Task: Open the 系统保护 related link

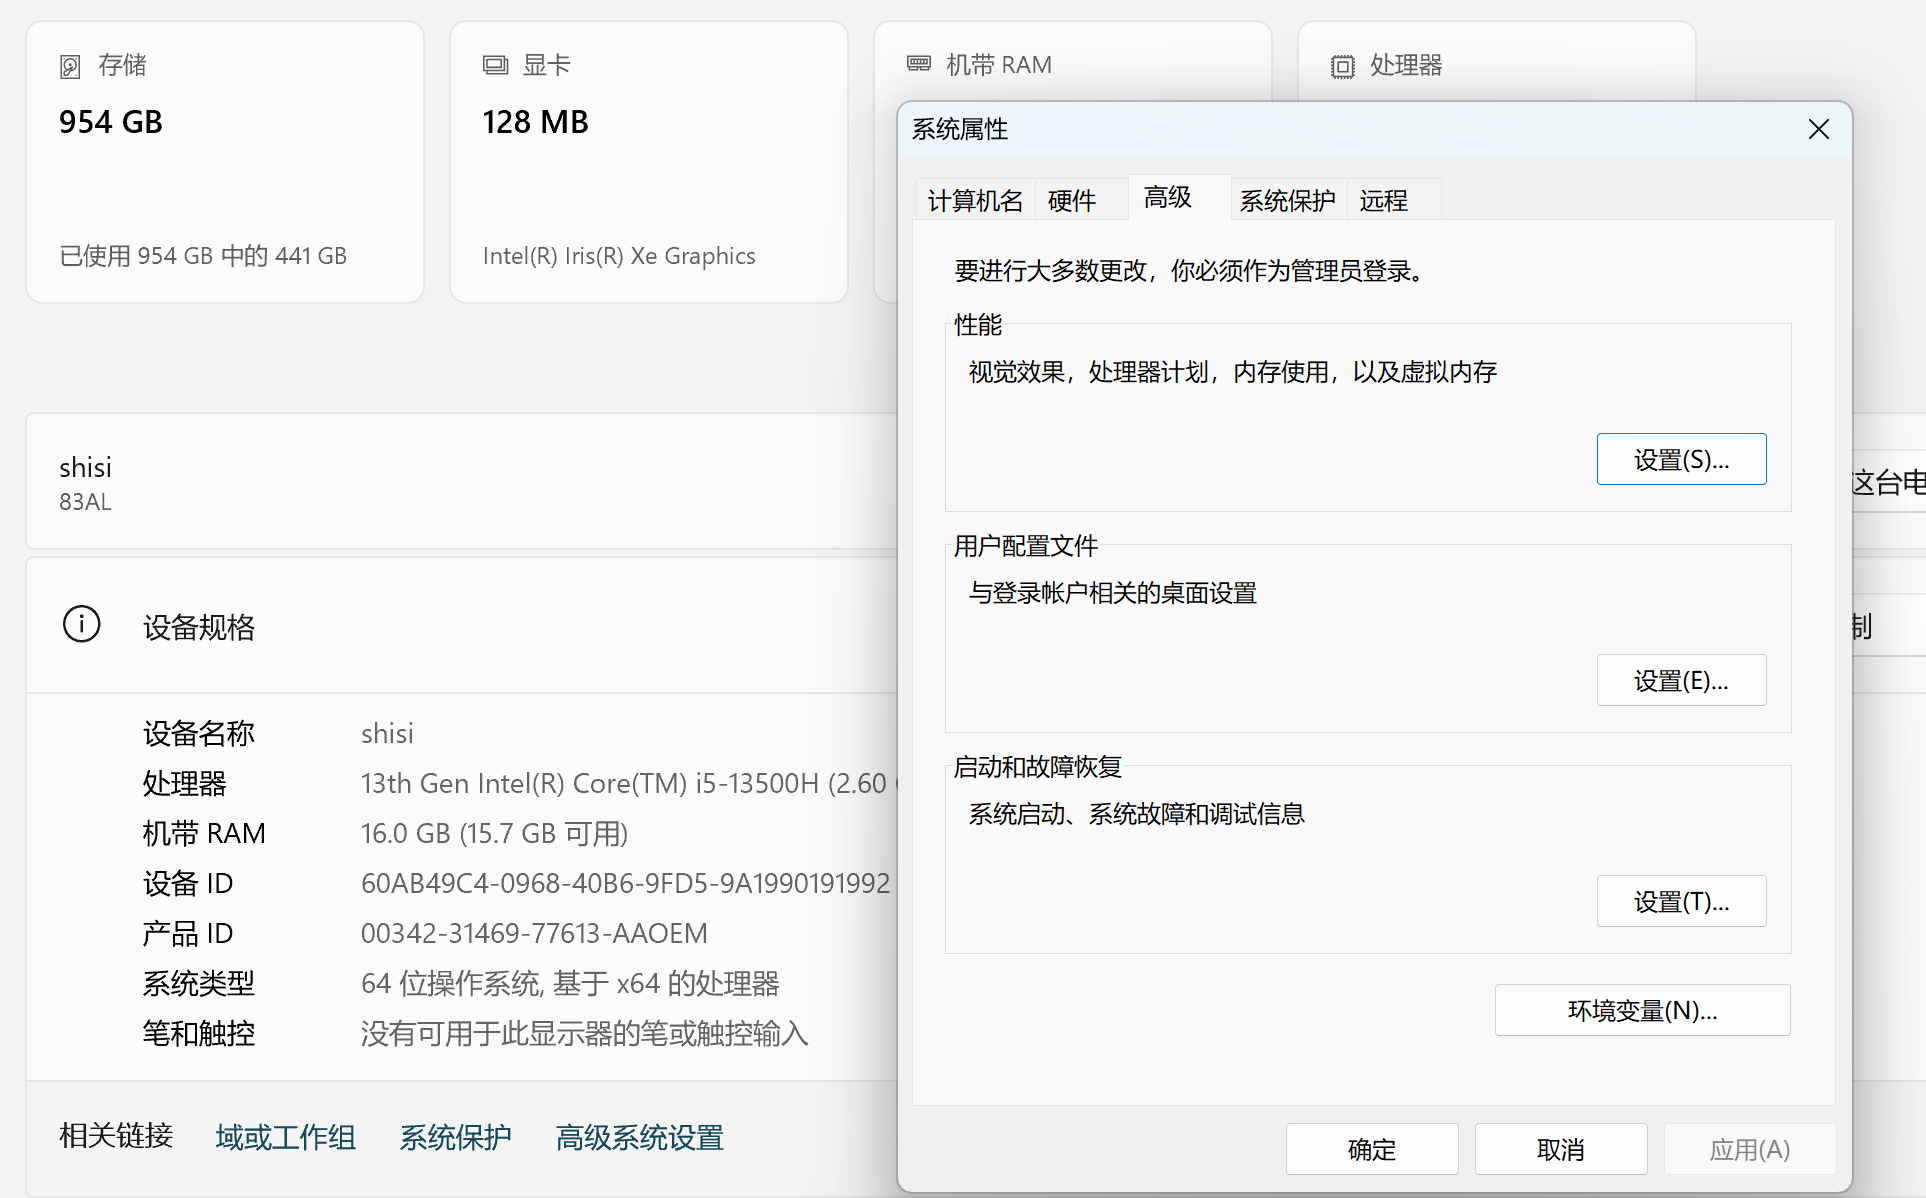Action: [455, 1138]
